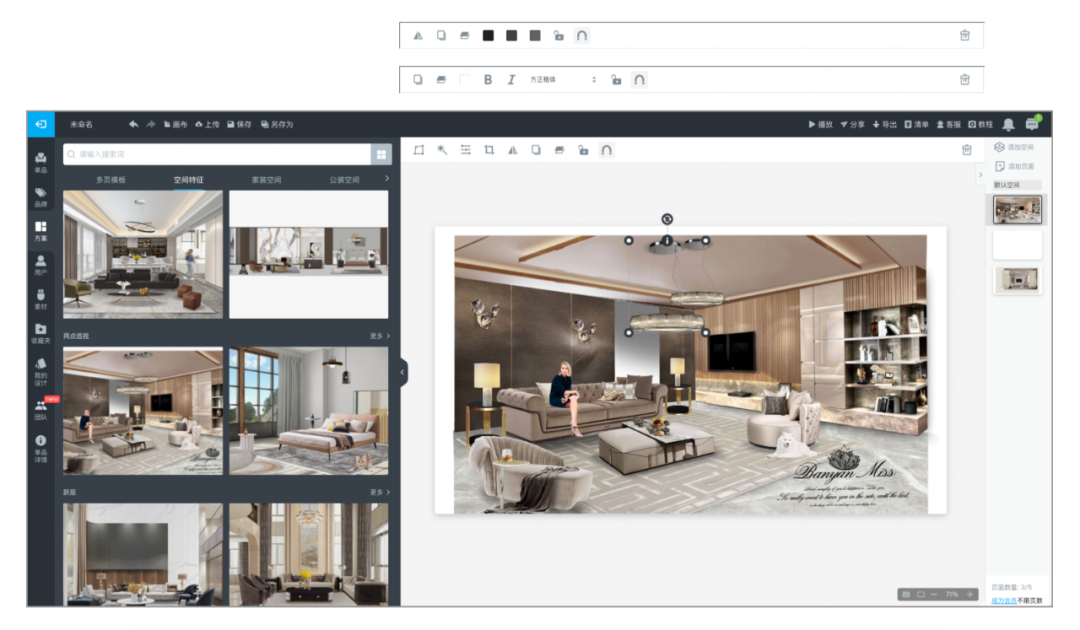Viewport: 1080px width, 630px height.
Task: Click the 上传 upload button
Action: [x=207, y=125]
